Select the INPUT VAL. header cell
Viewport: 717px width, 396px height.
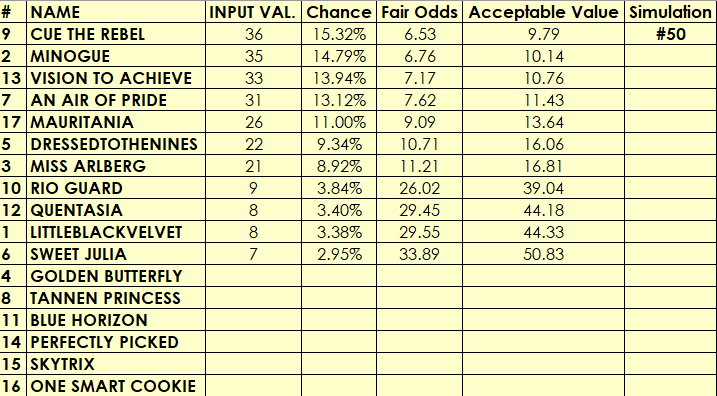[x=253, y=11]
